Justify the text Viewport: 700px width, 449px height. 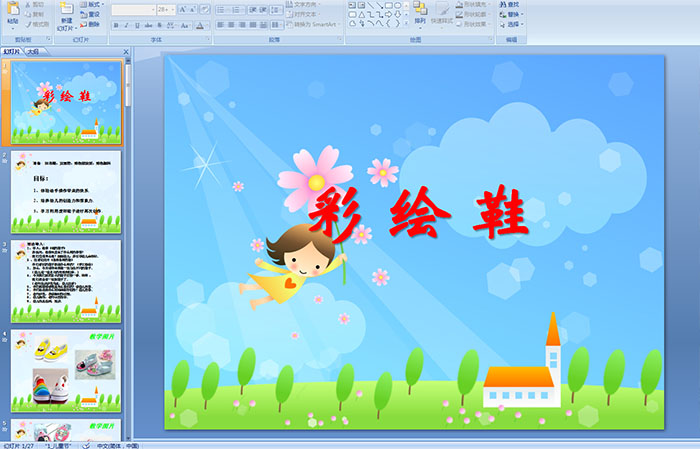point(253,25)
